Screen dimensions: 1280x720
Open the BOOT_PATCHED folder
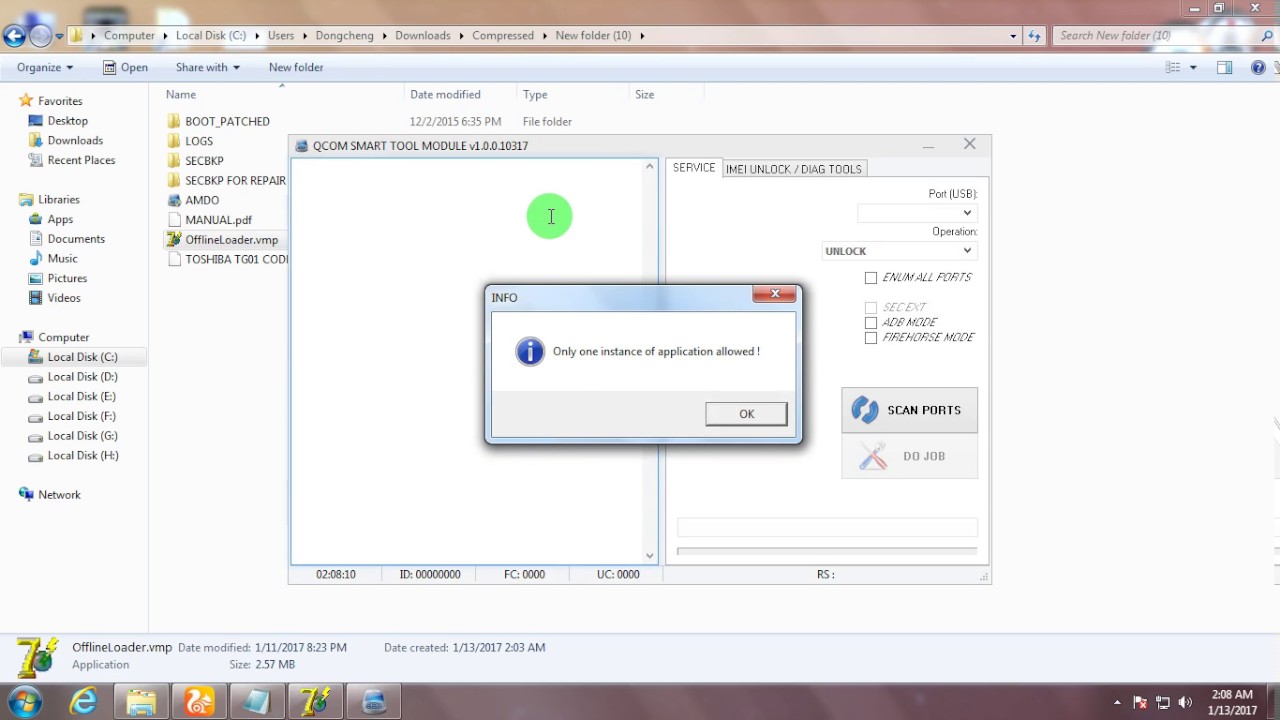tap(227, 121)
